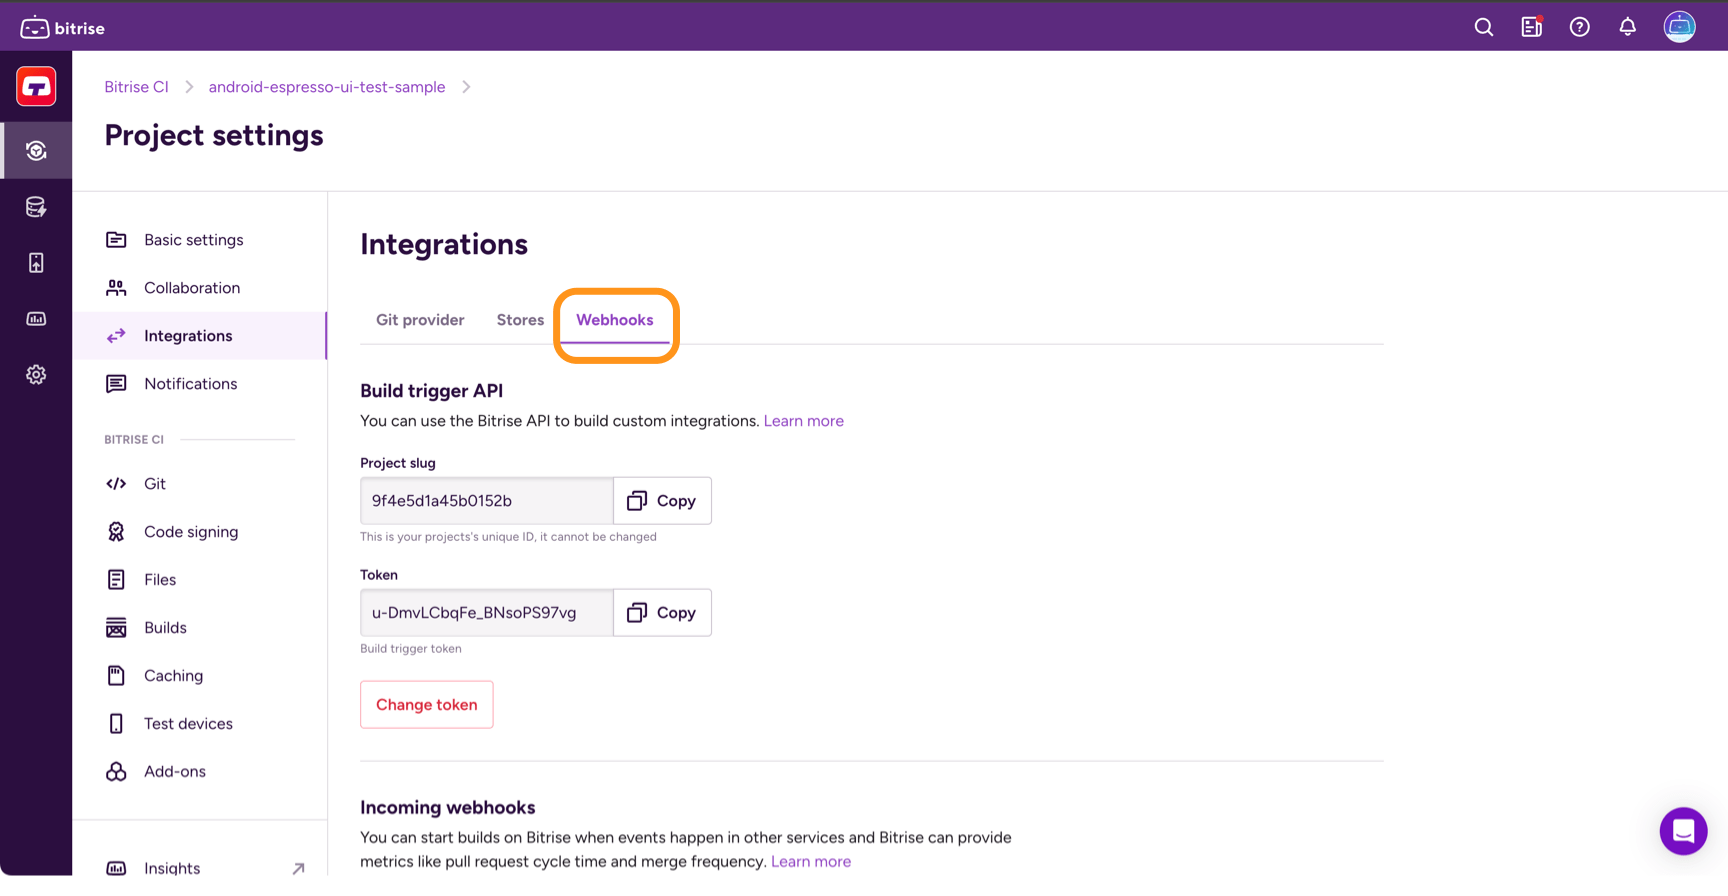
Task: Open notifications bell icon
Action: point(1628,27)
